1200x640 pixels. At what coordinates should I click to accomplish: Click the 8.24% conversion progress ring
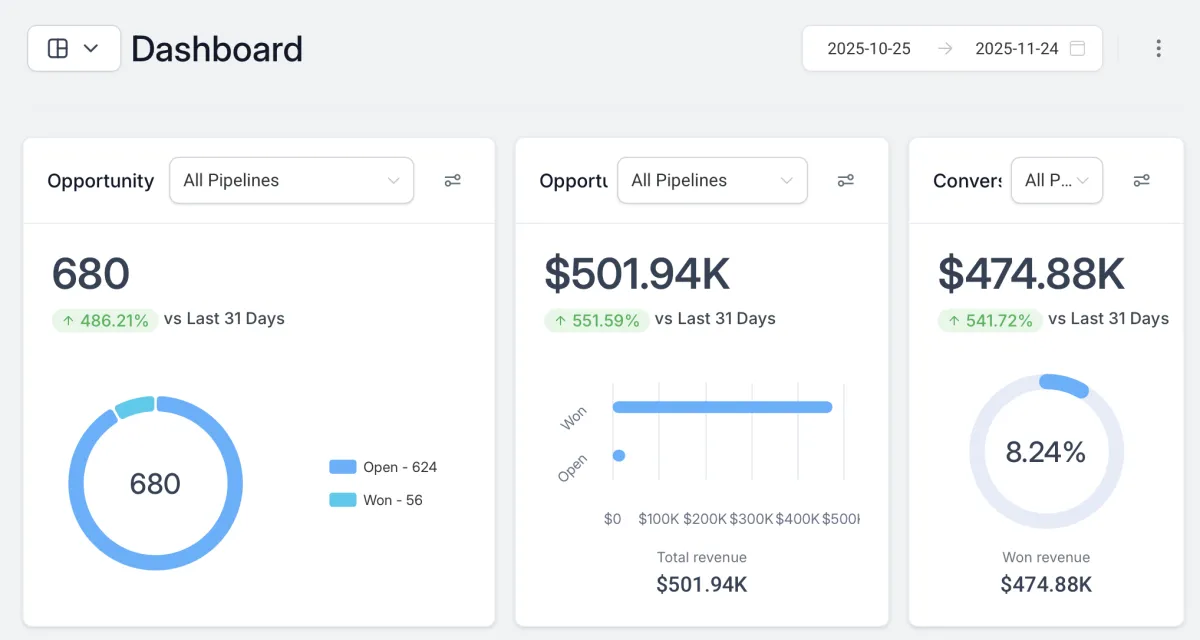tap(1047, 452)
